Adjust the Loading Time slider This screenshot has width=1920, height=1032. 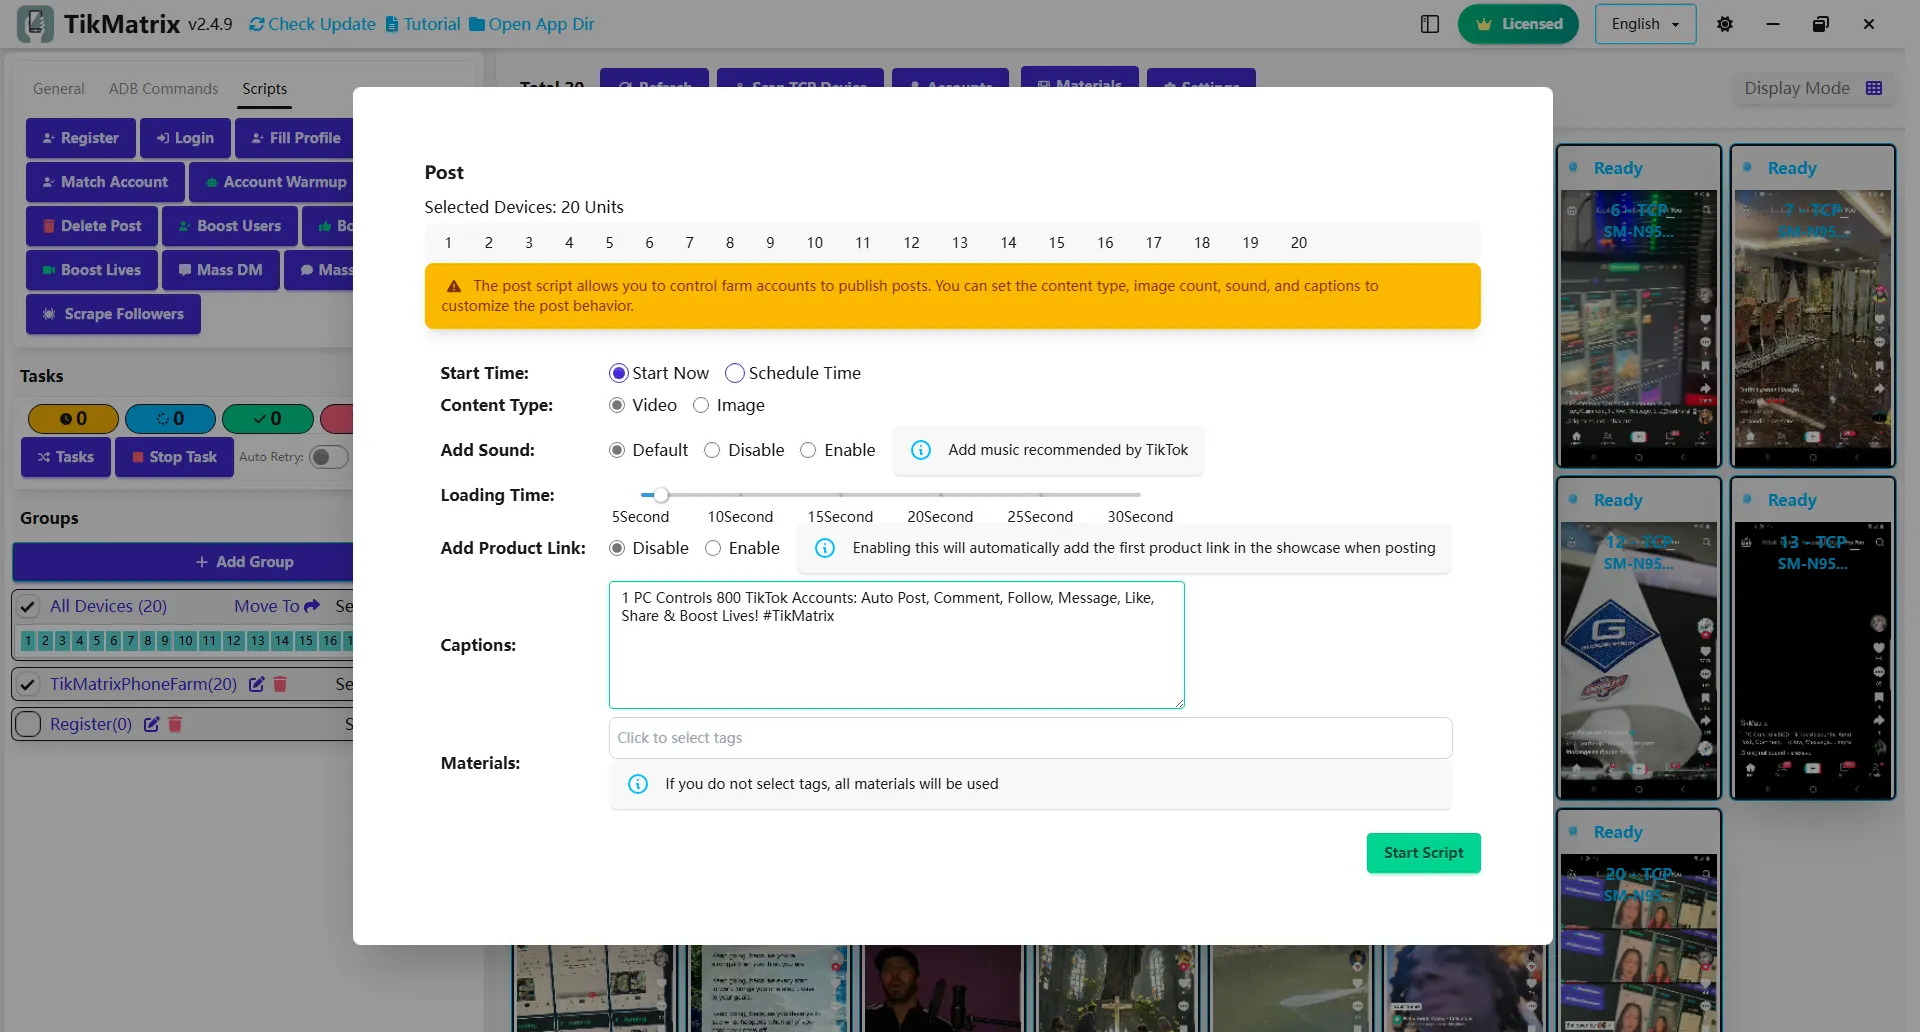click(660, 494)
